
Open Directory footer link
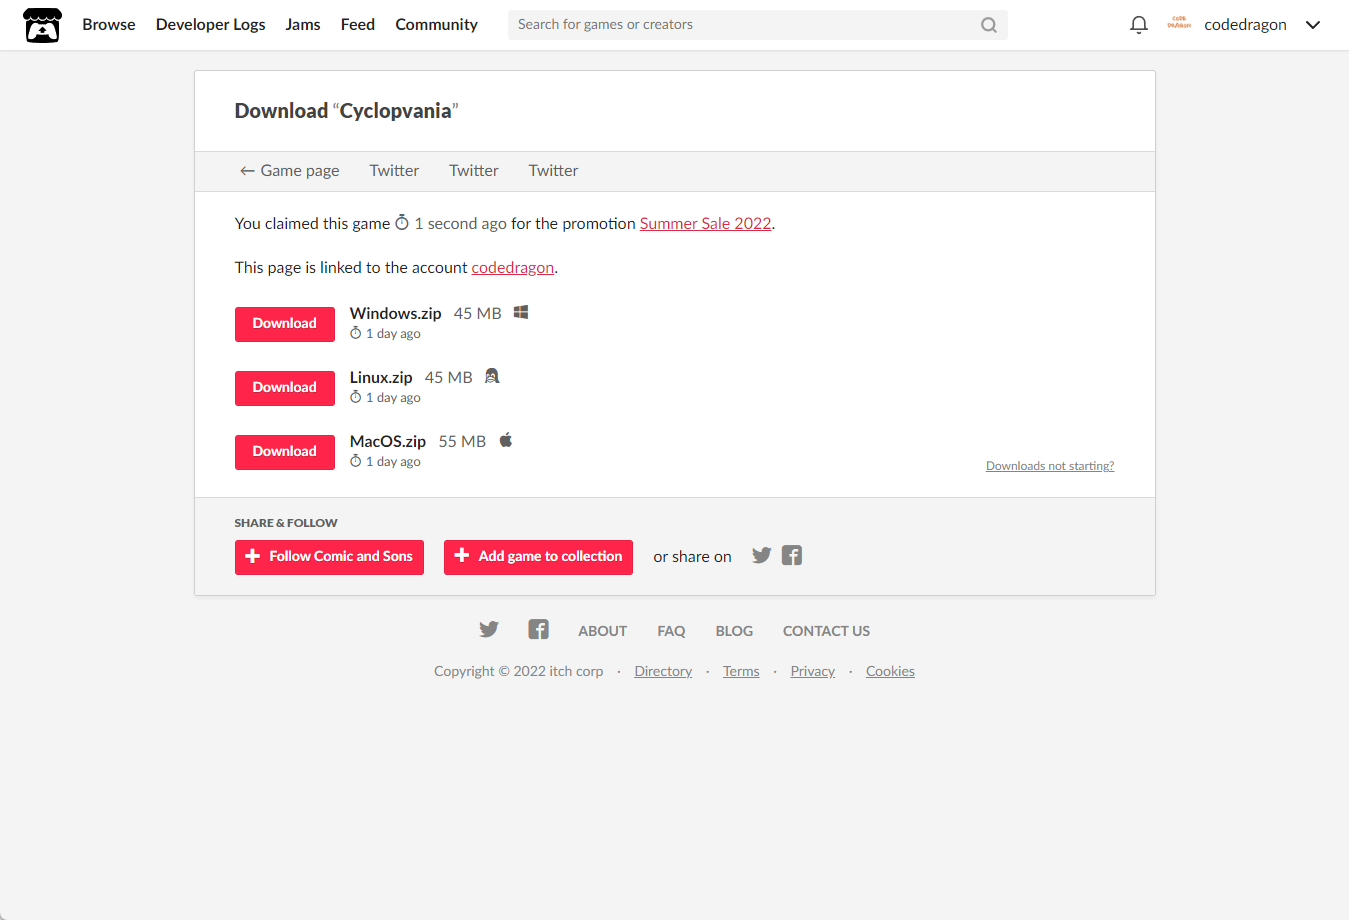[x=663, y=671]
